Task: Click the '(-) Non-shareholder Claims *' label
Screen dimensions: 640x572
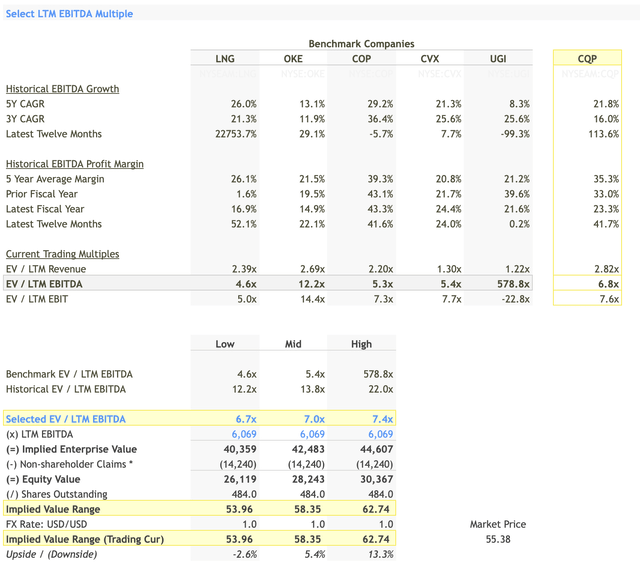Action: tap(69, 464)
